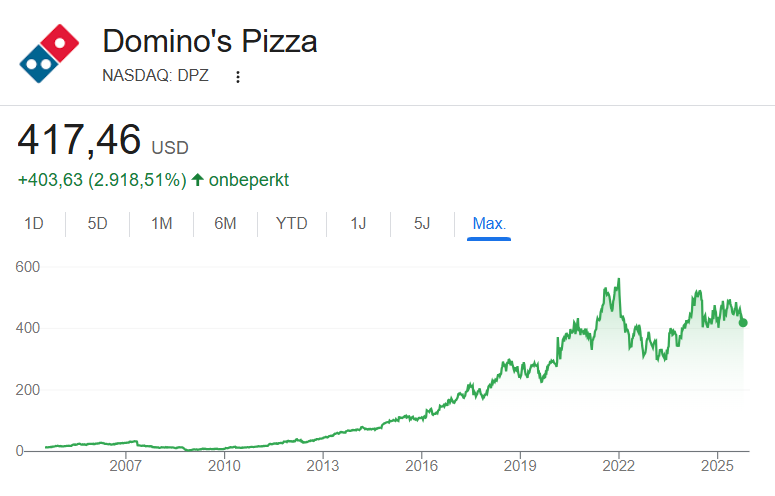The image size is (775, 496).
Task: Click the NASDAQ: DPZ ticker label
Action: (x=155, y=76)
